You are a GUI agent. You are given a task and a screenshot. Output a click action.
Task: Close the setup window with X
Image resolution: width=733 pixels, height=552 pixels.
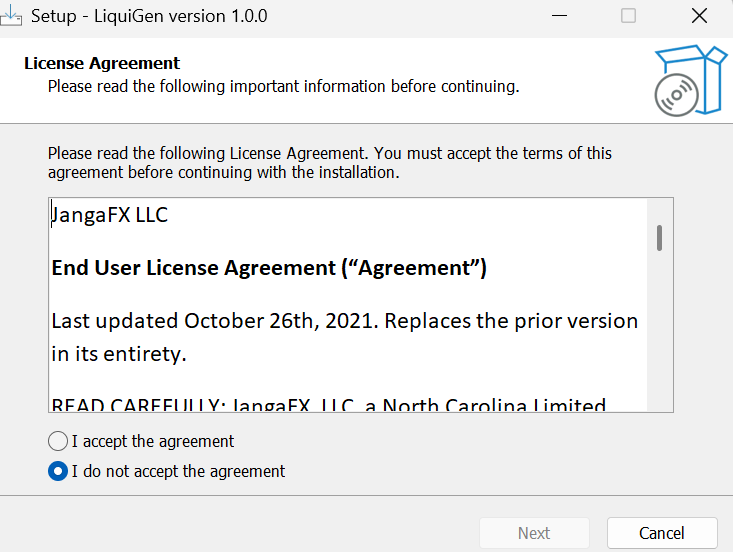coord(699,16)
